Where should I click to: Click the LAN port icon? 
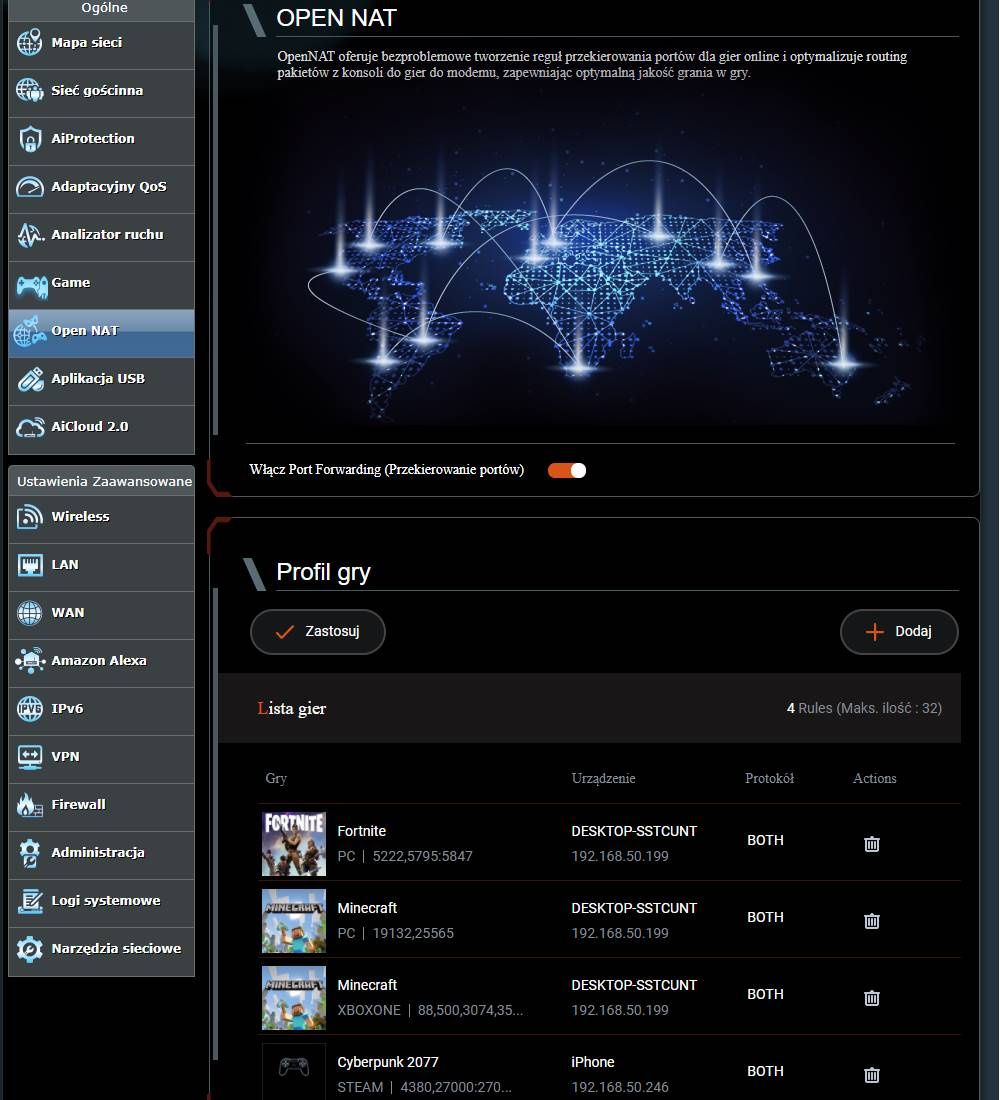pos(29,565)
